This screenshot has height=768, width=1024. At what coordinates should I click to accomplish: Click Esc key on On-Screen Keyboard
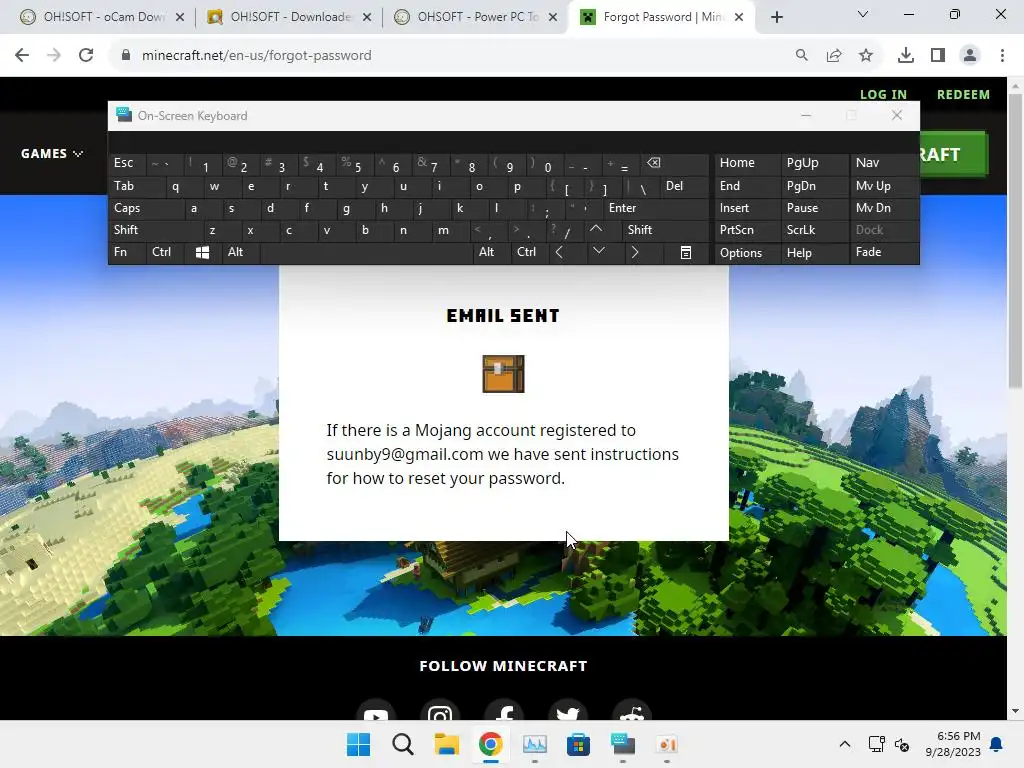pyautogui.click(x=126, y=163)
